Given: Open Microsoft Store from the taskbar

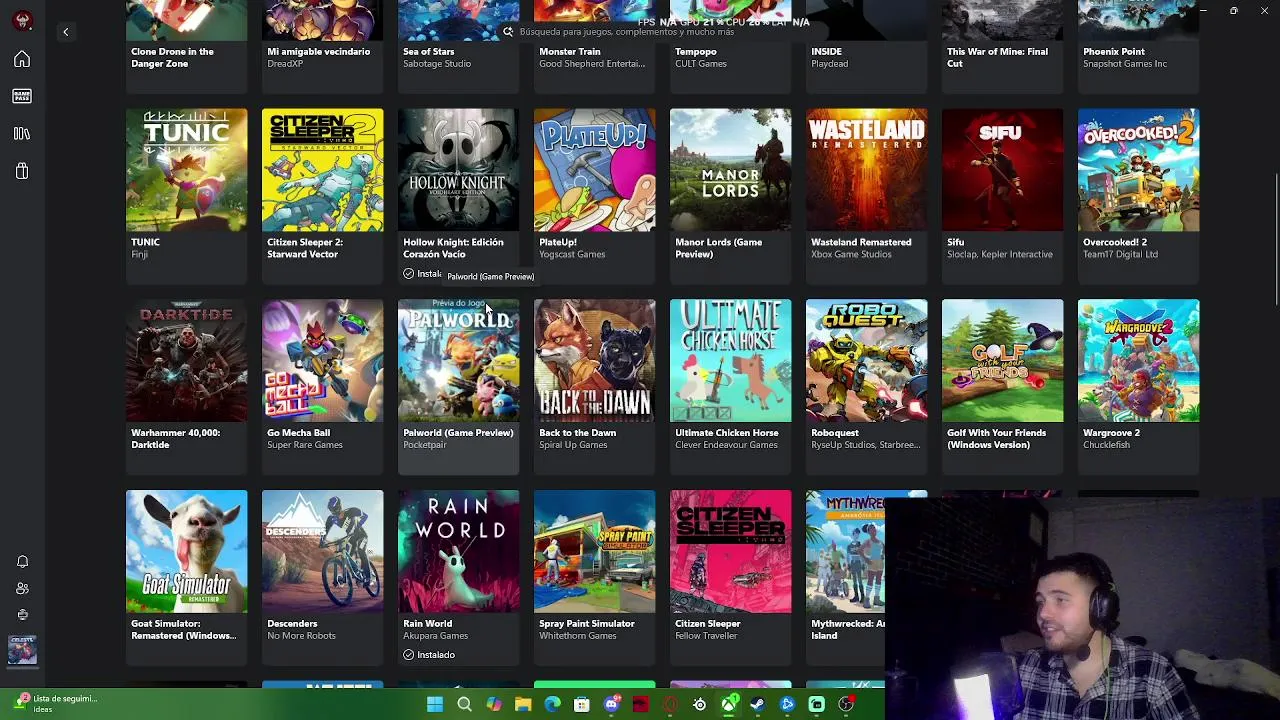Looking at the screenshot, I should pos(582,704).
